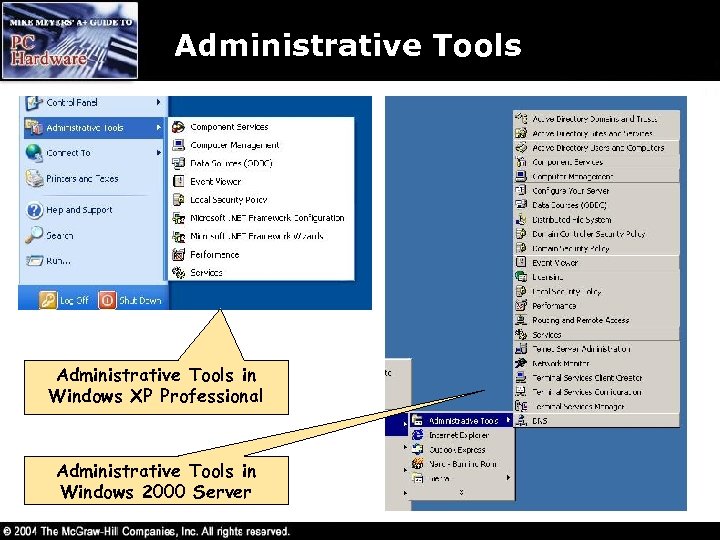
Task: Open Services in Windows 2000 menu
Action: click(596, 334)
